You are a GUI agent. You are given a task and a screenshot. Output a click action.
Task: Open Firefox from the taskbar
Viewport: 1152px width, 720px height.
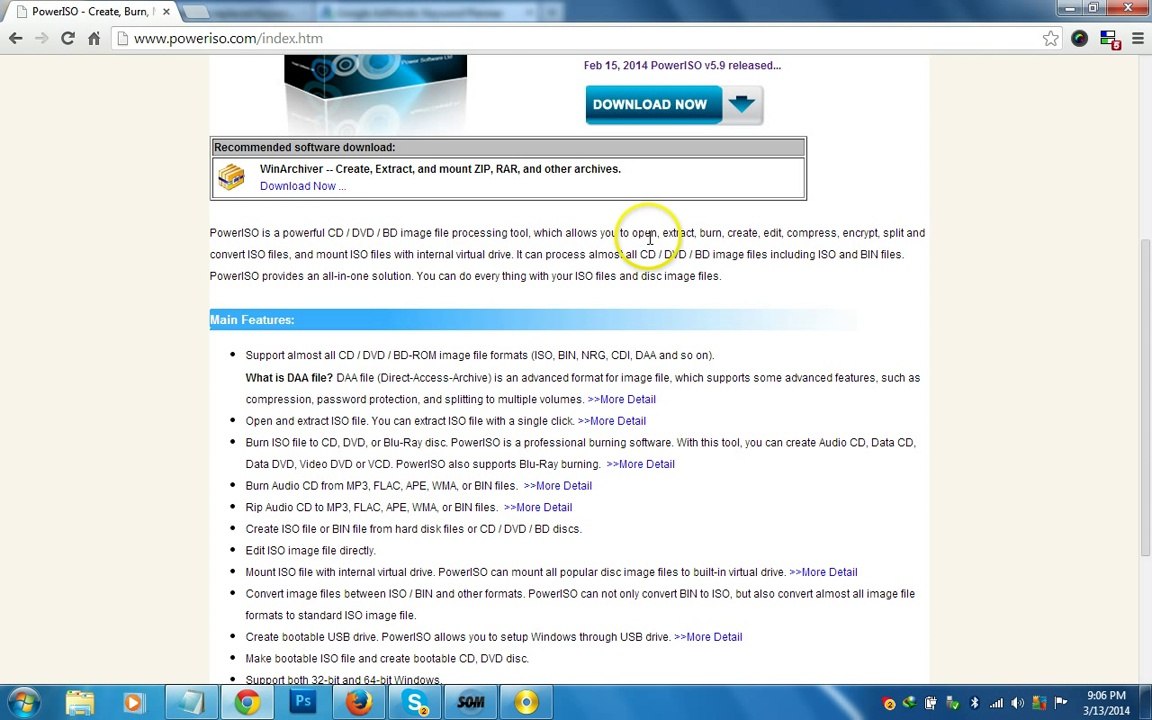pos(359,702)
